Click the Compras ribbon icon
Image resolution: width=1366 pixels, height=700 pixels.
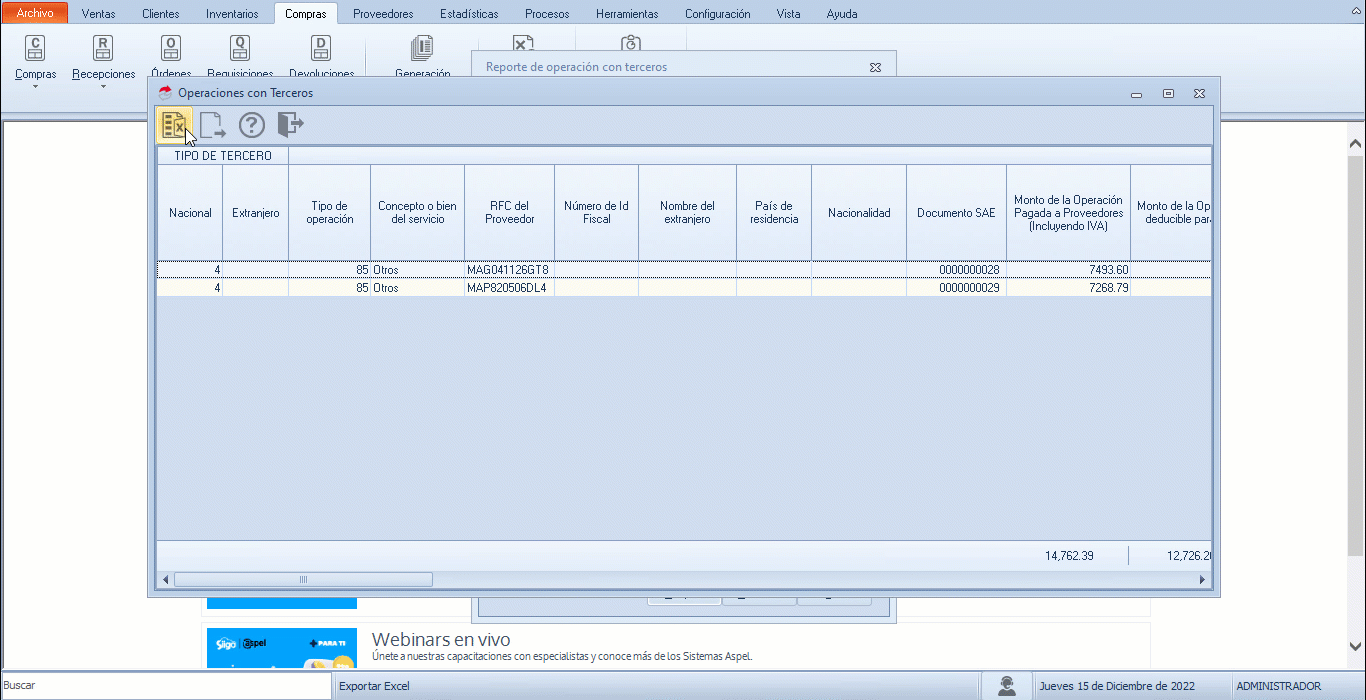coord(35,50)
